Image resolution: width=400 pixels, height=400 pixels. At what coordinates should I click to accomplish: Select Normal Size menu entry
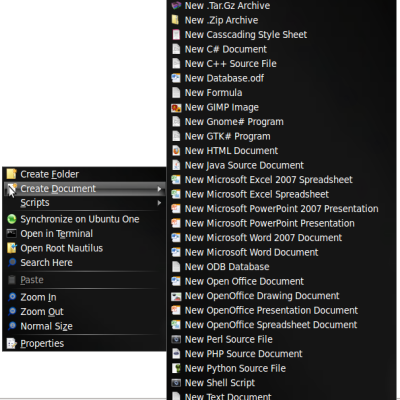pos(84,326)
